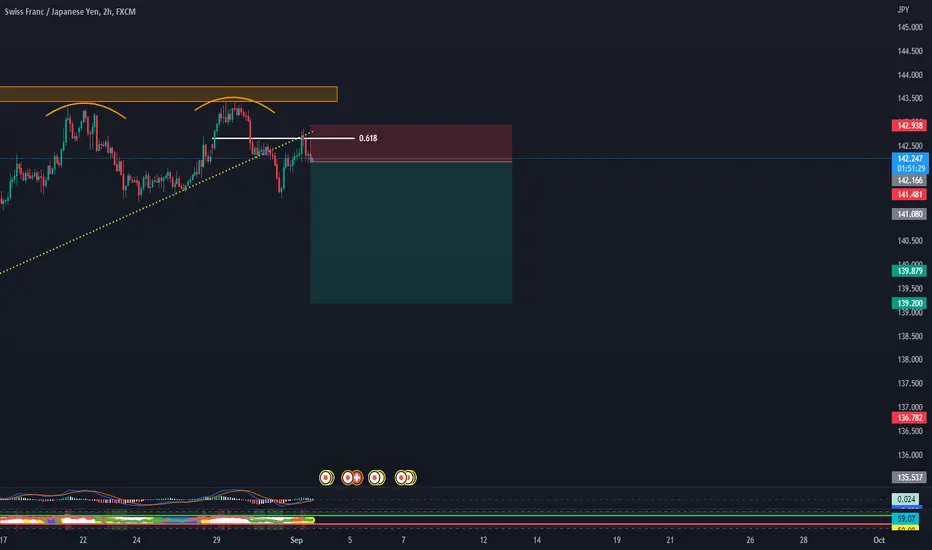Click the 136.000 price axis tick
932x550 pixels.
coord(910,455)
